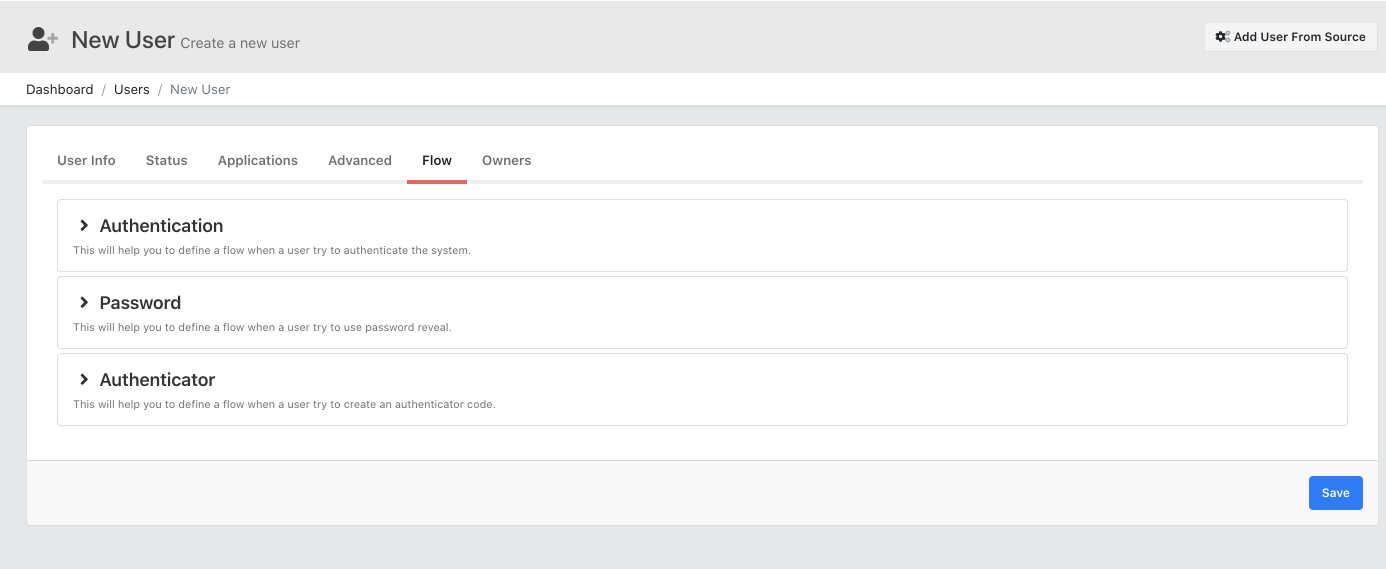The height and width of the screenshot is (569, 1386).
Task: Expand the Password section chevron
Action: click(x=84, y=303)
